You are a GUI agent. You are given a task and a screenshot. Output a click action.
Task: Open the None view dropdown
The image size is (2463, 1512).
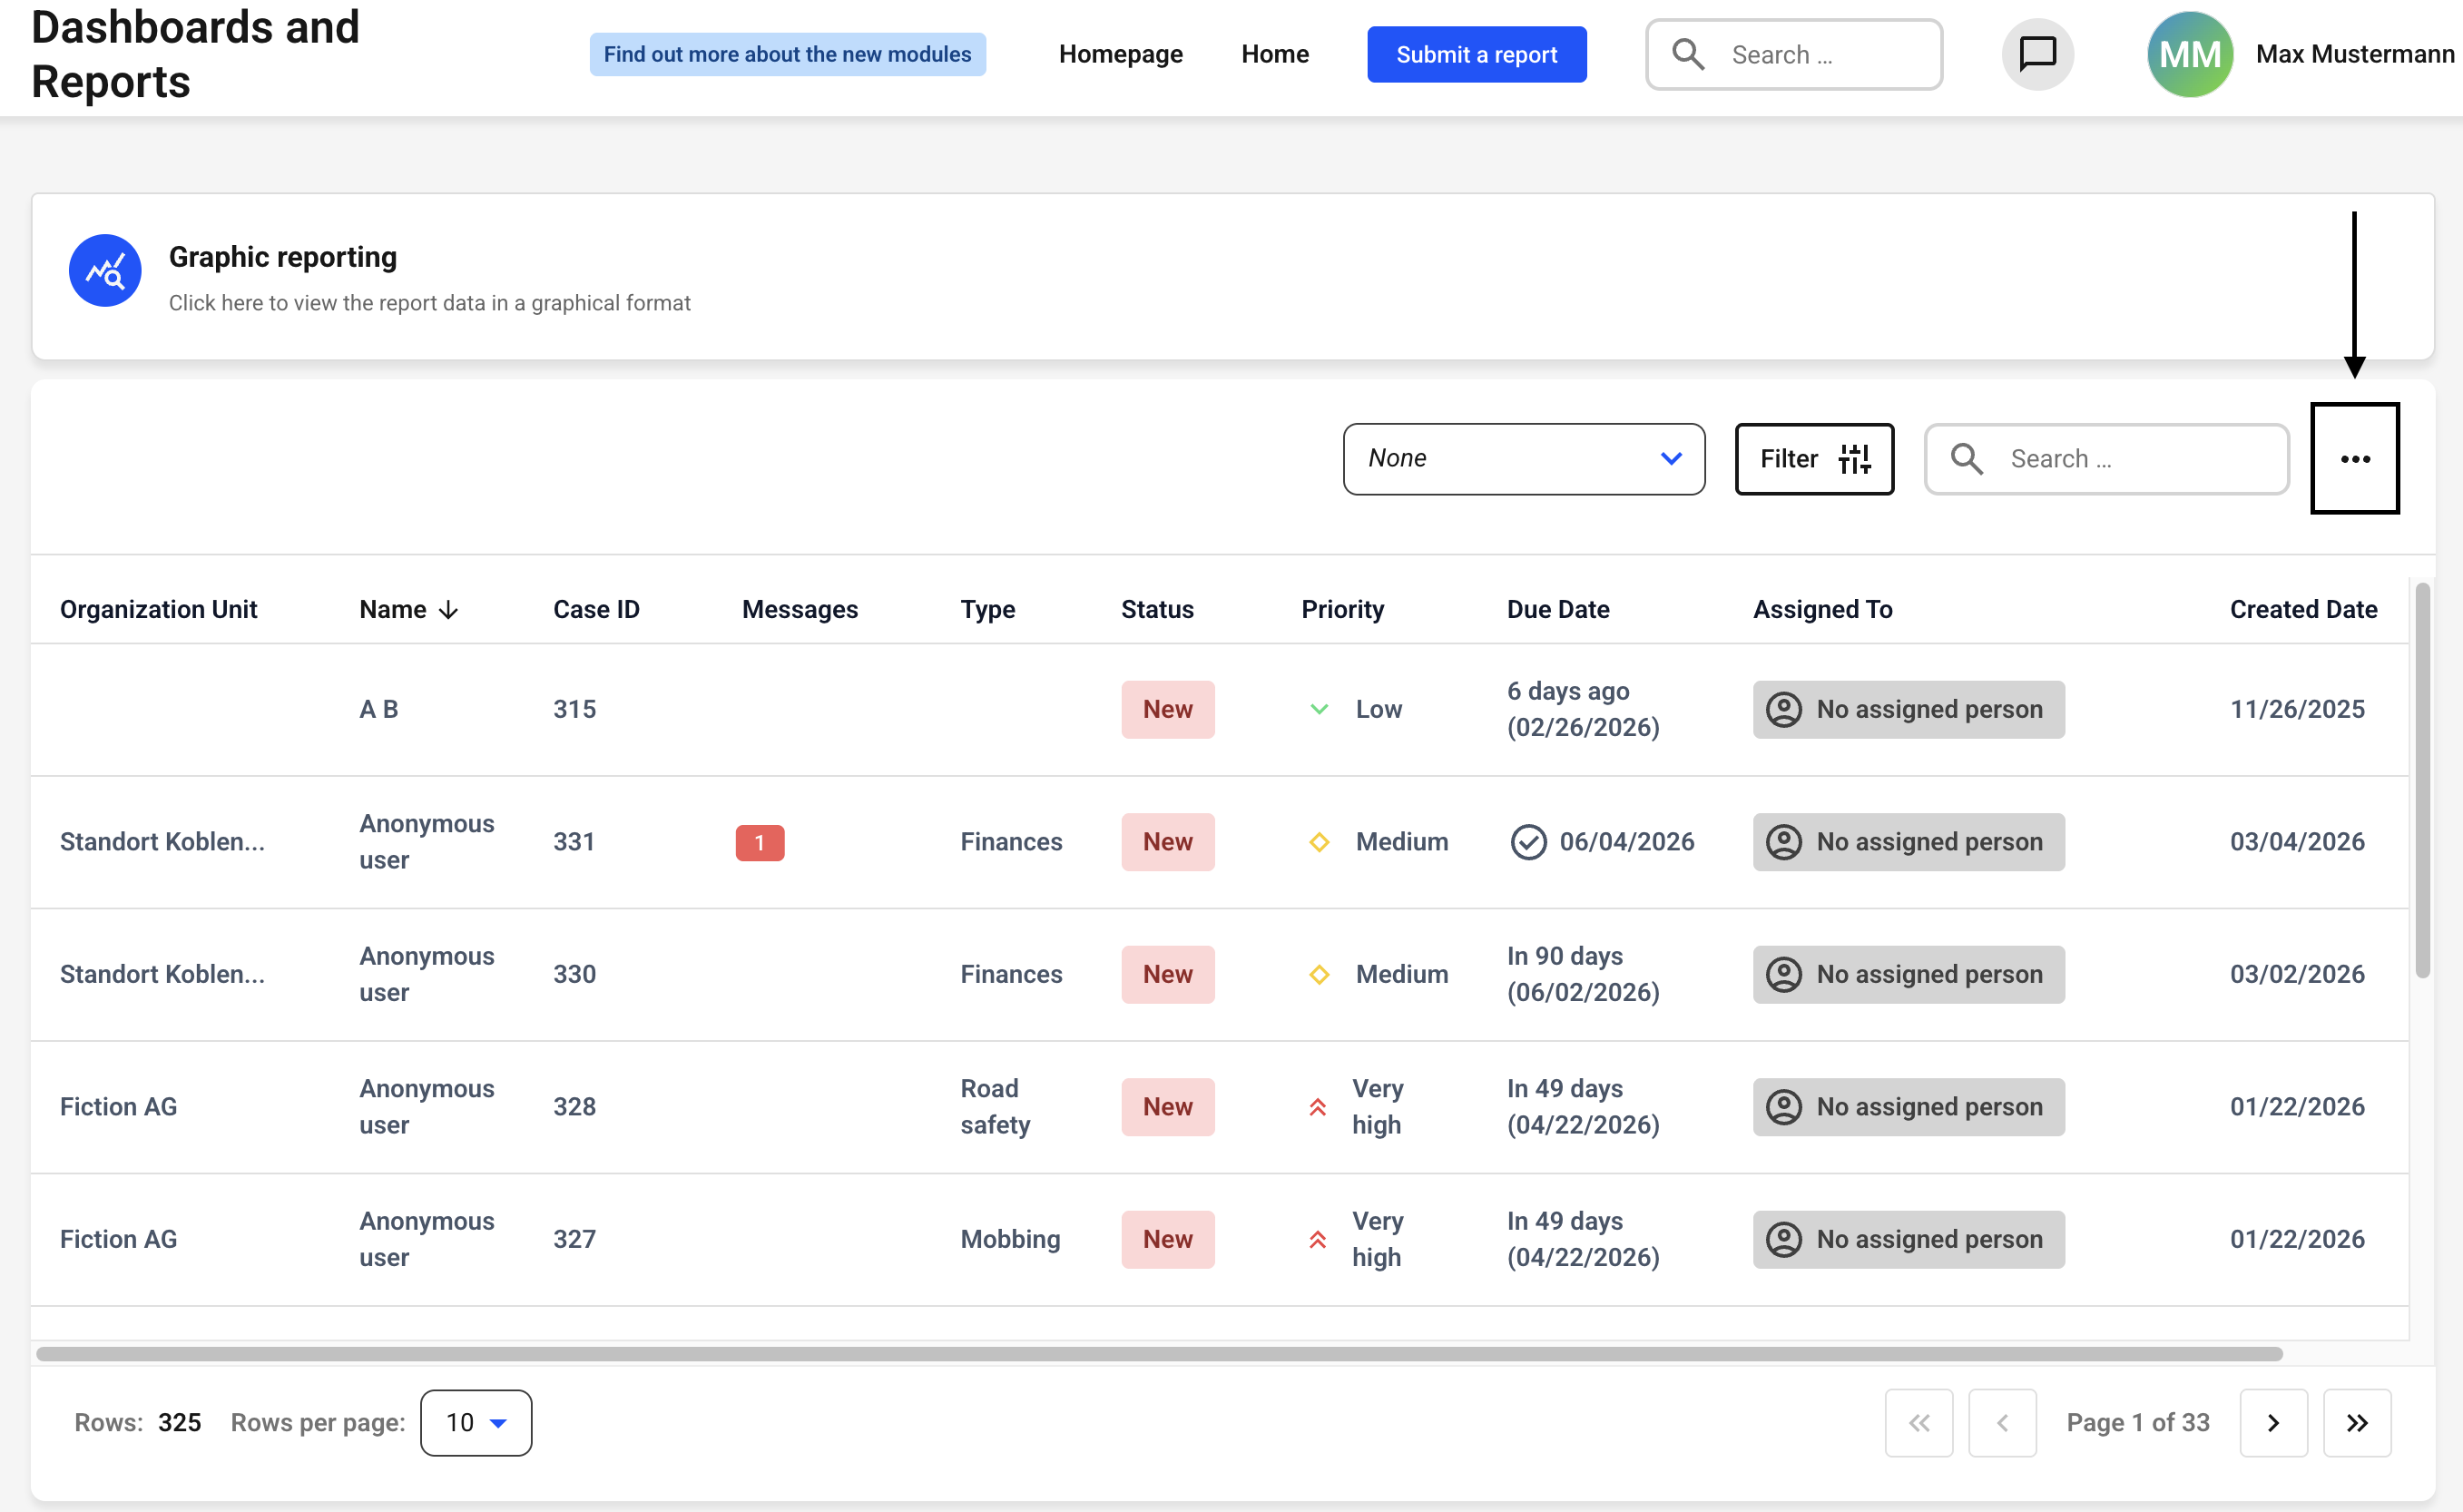(x=1523, y=459)
